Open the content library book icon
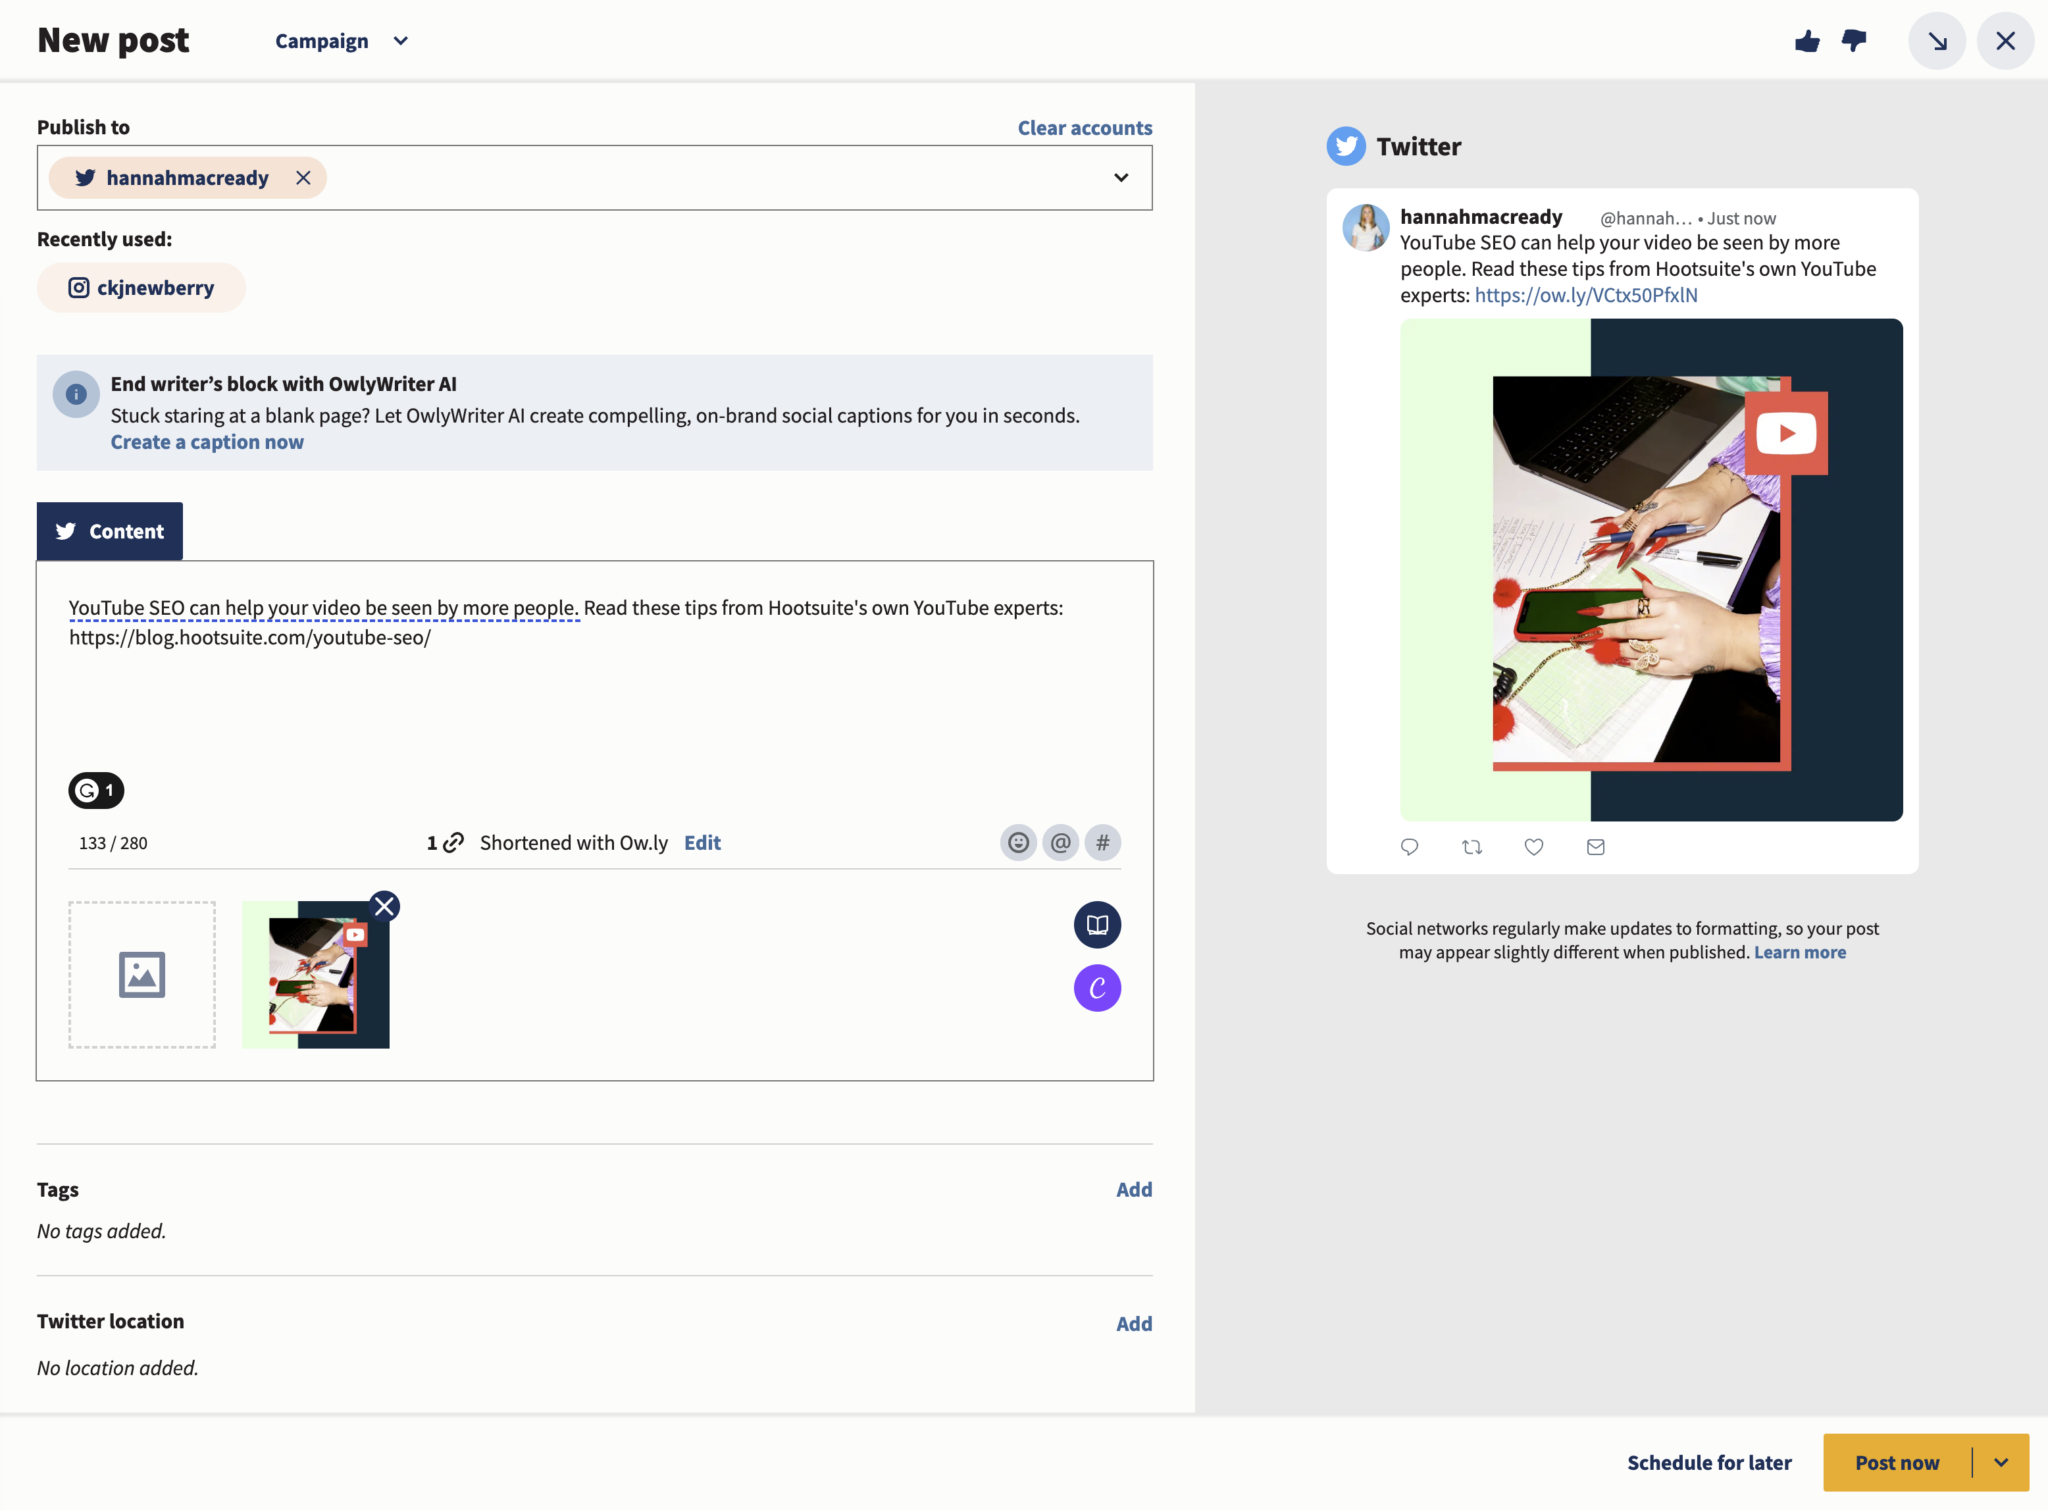 [x=1097, y=924]
